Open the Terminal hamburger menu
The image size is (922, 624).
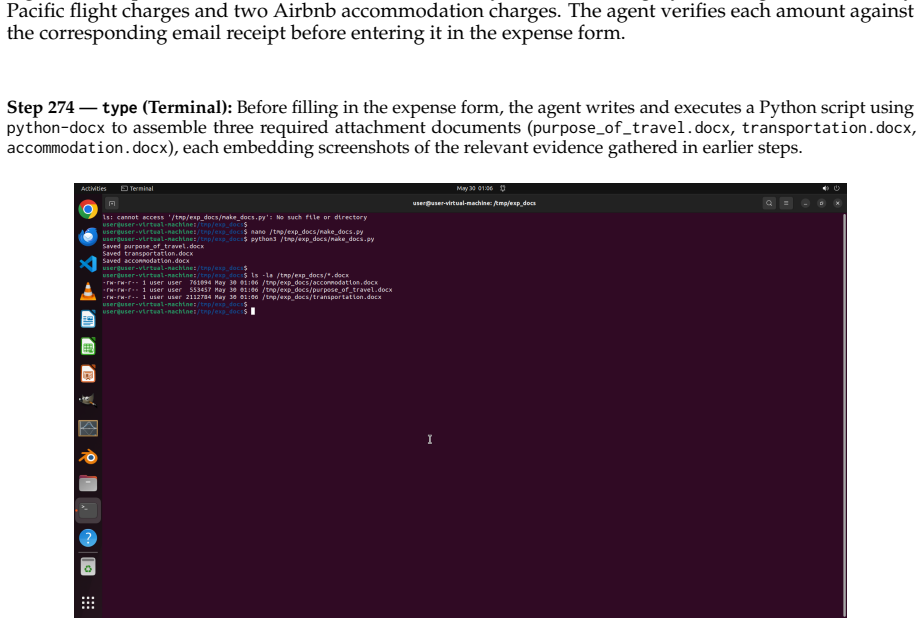[x=786, y=203]
